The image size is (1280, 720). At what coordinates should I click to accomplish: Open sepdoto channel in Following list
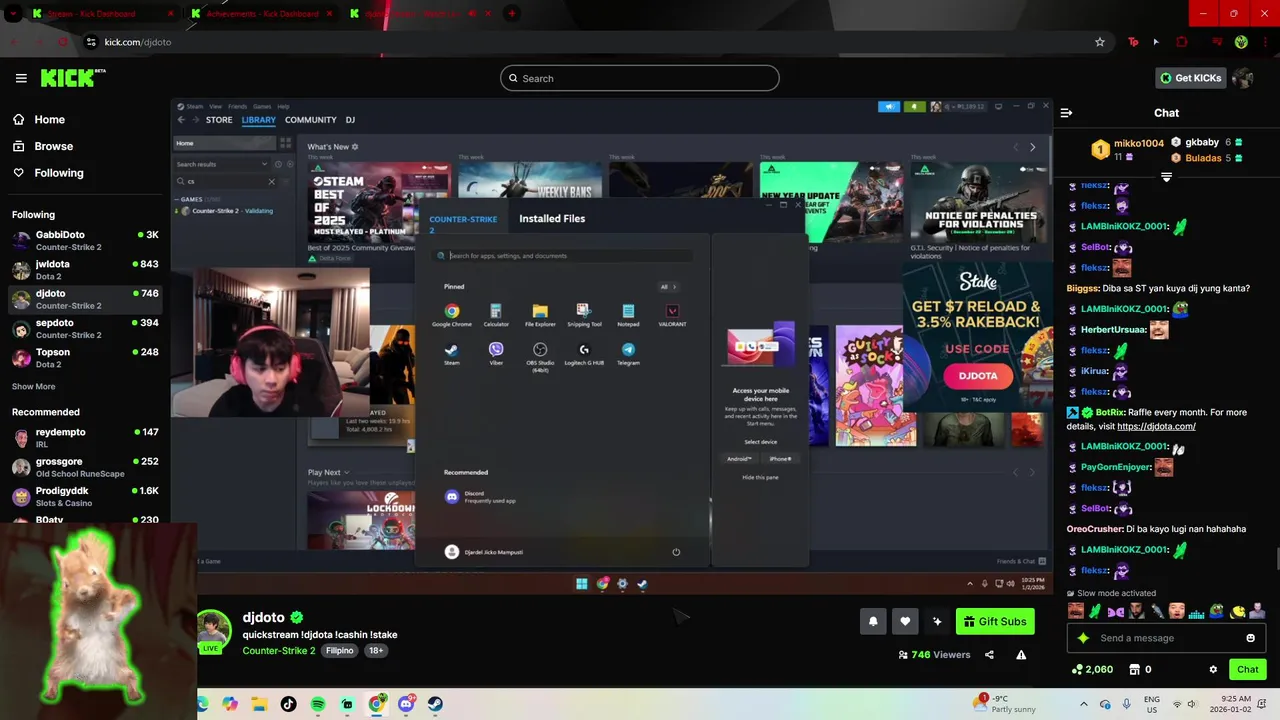point(85,329)
